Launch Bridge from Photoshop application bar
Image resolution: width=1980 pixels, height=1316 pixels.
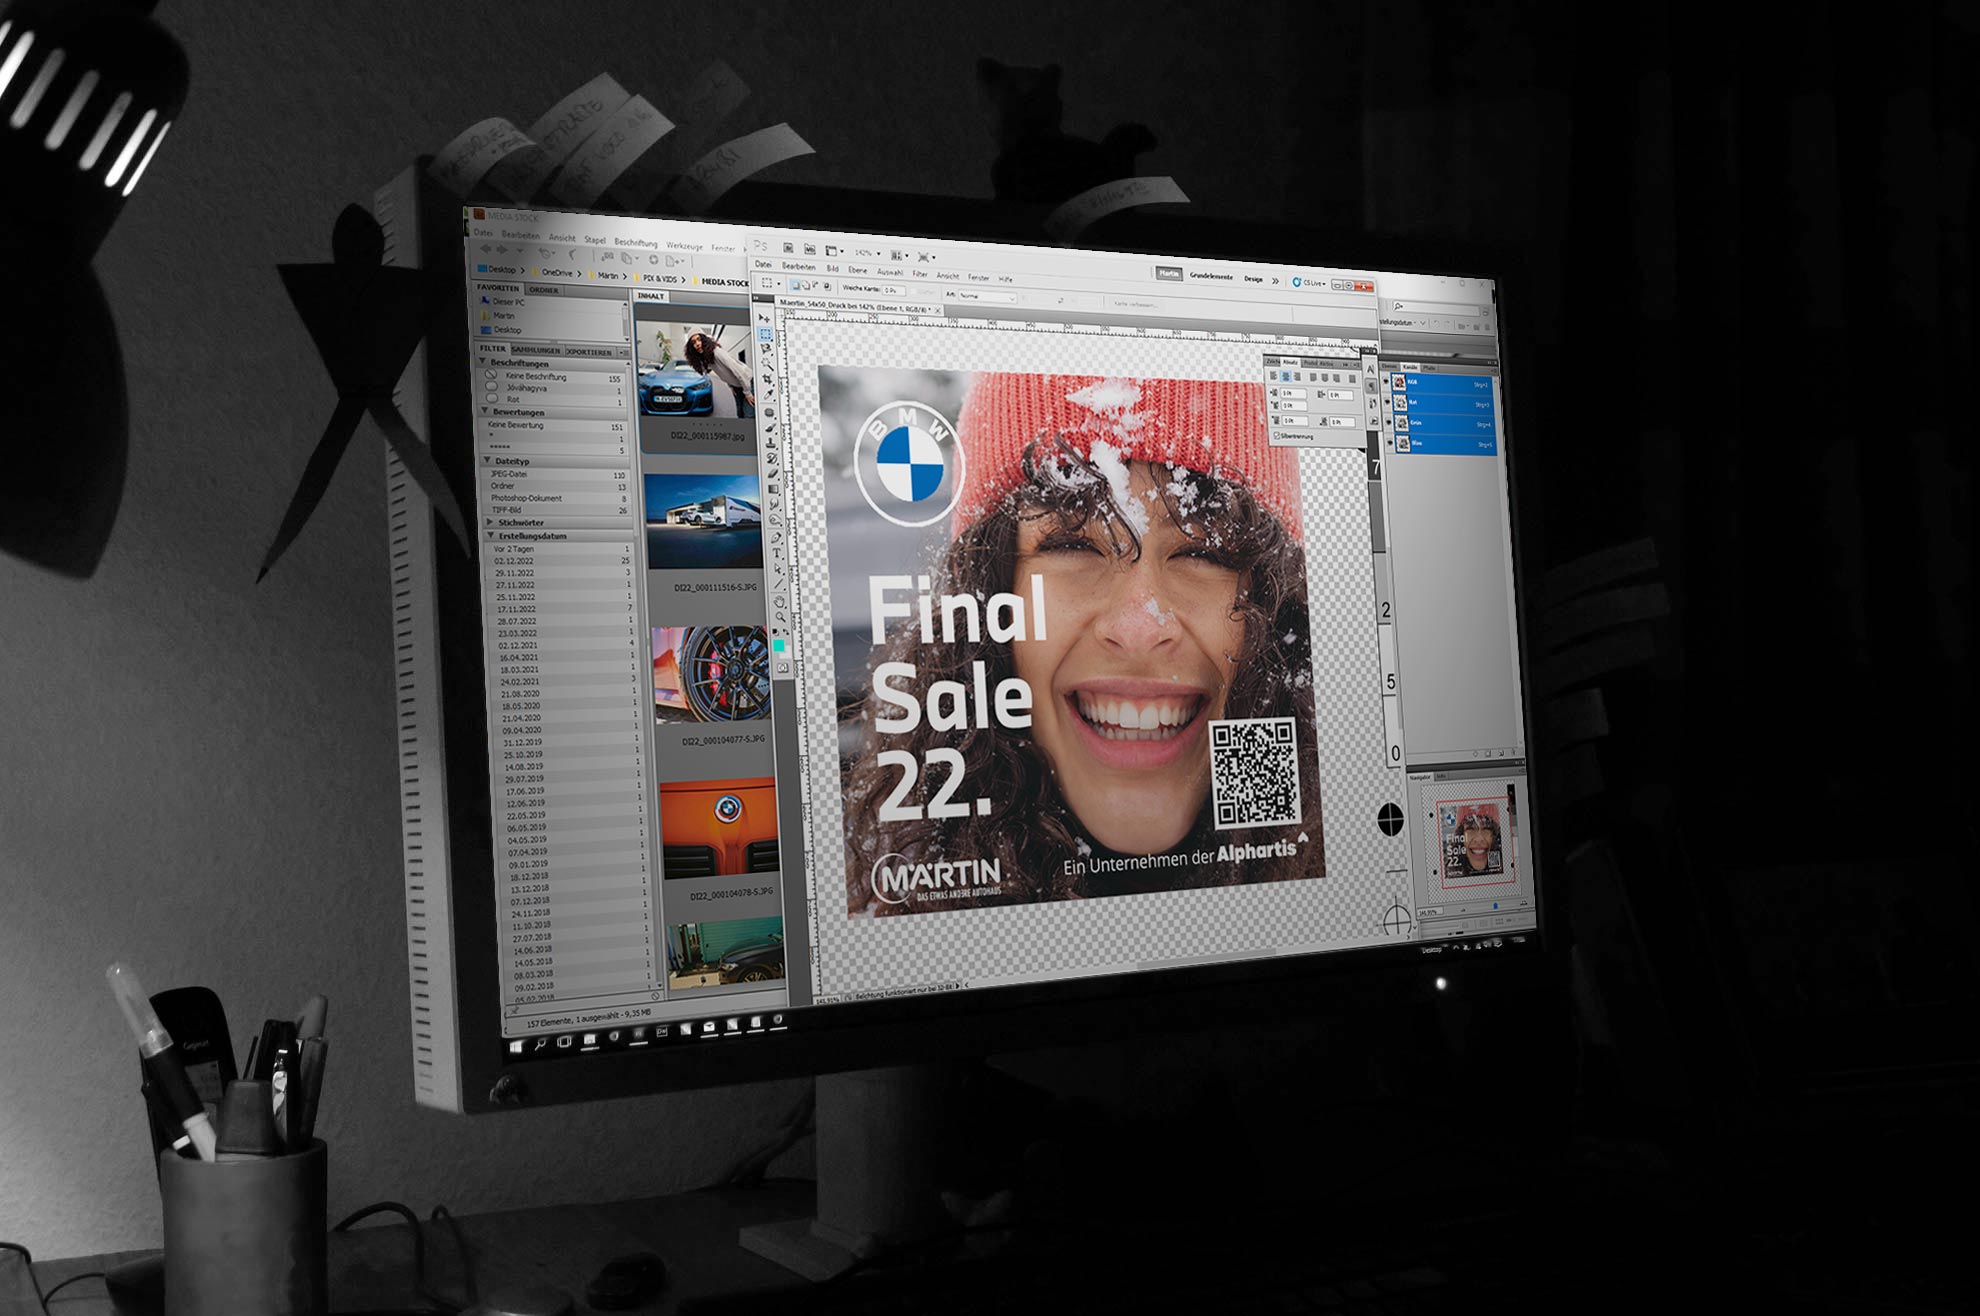pos(788,248)
